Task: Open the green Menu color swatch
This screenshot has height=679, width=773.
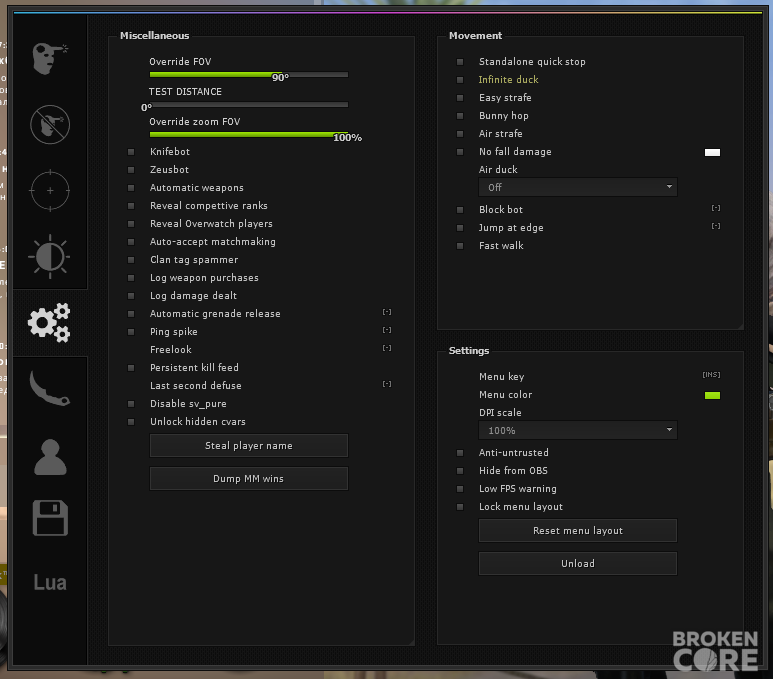Action: 712,395
